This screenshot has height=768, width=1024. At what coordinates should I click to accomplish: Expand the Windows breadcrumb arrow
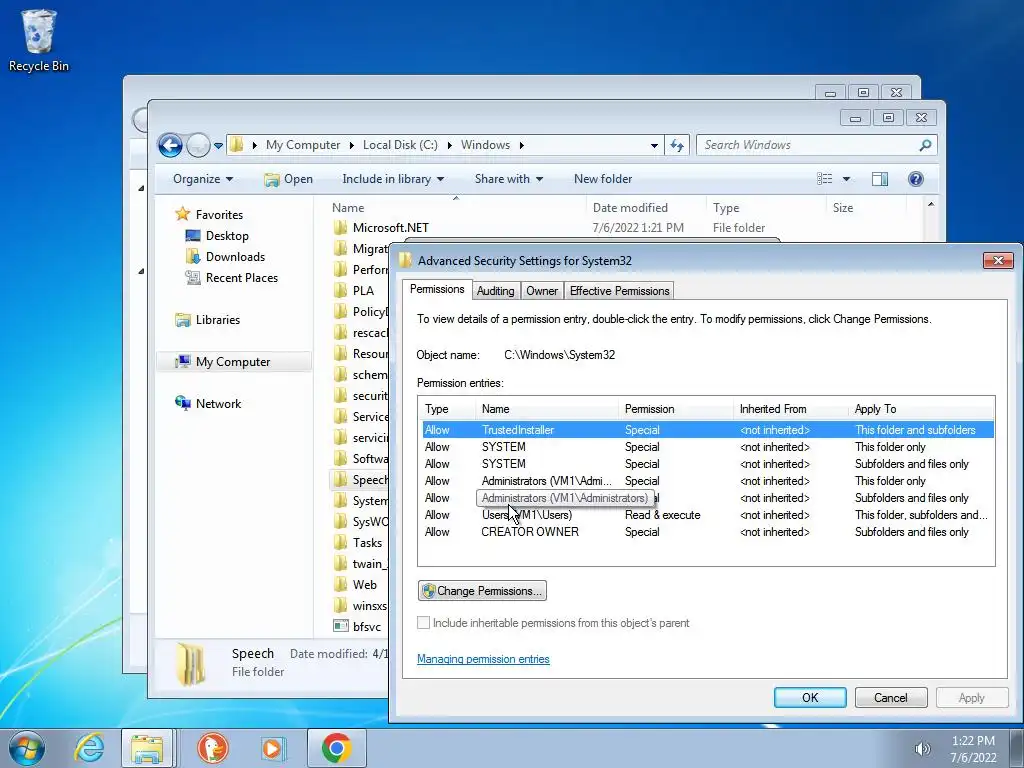click(521, 145)
